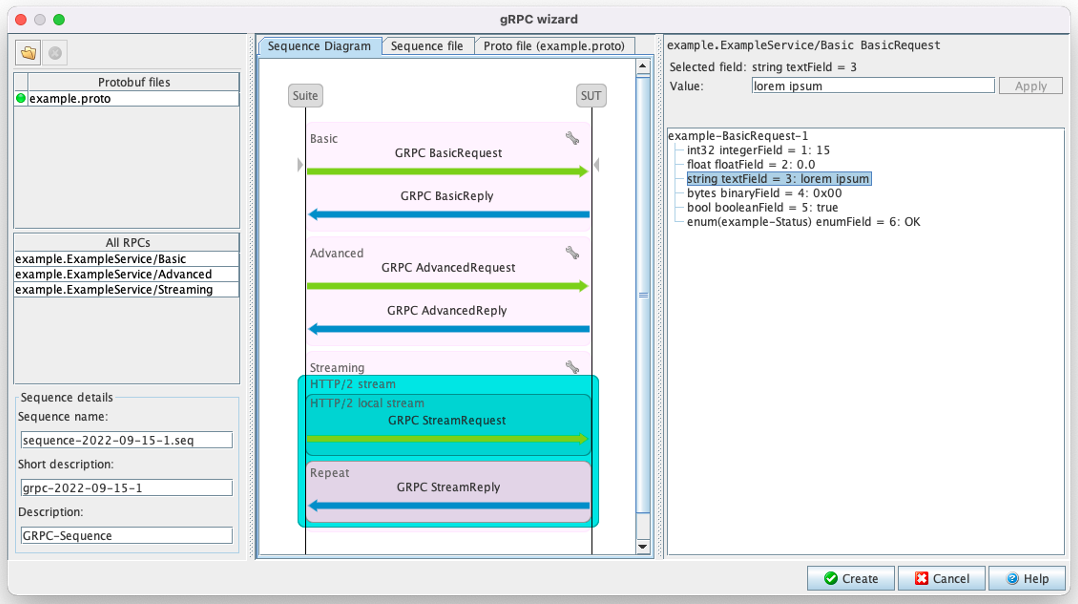Open the Proto file (example.proto) tab
1078x604 pixels.
click(554, 45)
